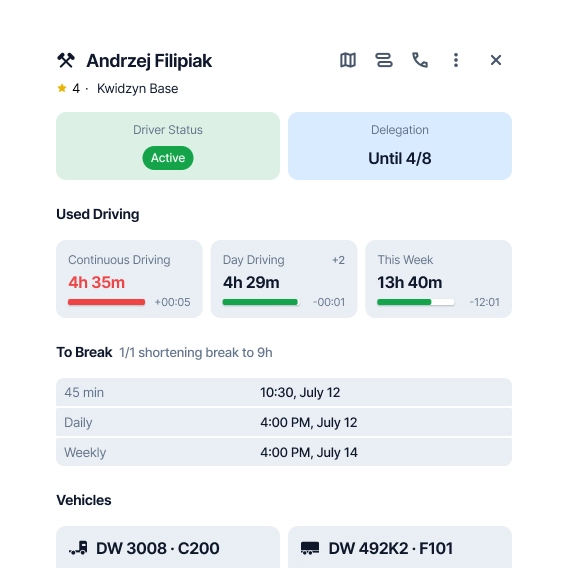Viewport: 568px width, 568px height.
Task: Open the map view icon
Action: (x=348, y=60)
